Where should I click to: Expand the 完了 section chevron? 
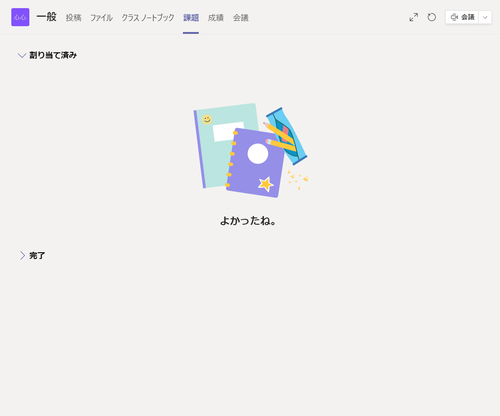click(x=22, y=256)
